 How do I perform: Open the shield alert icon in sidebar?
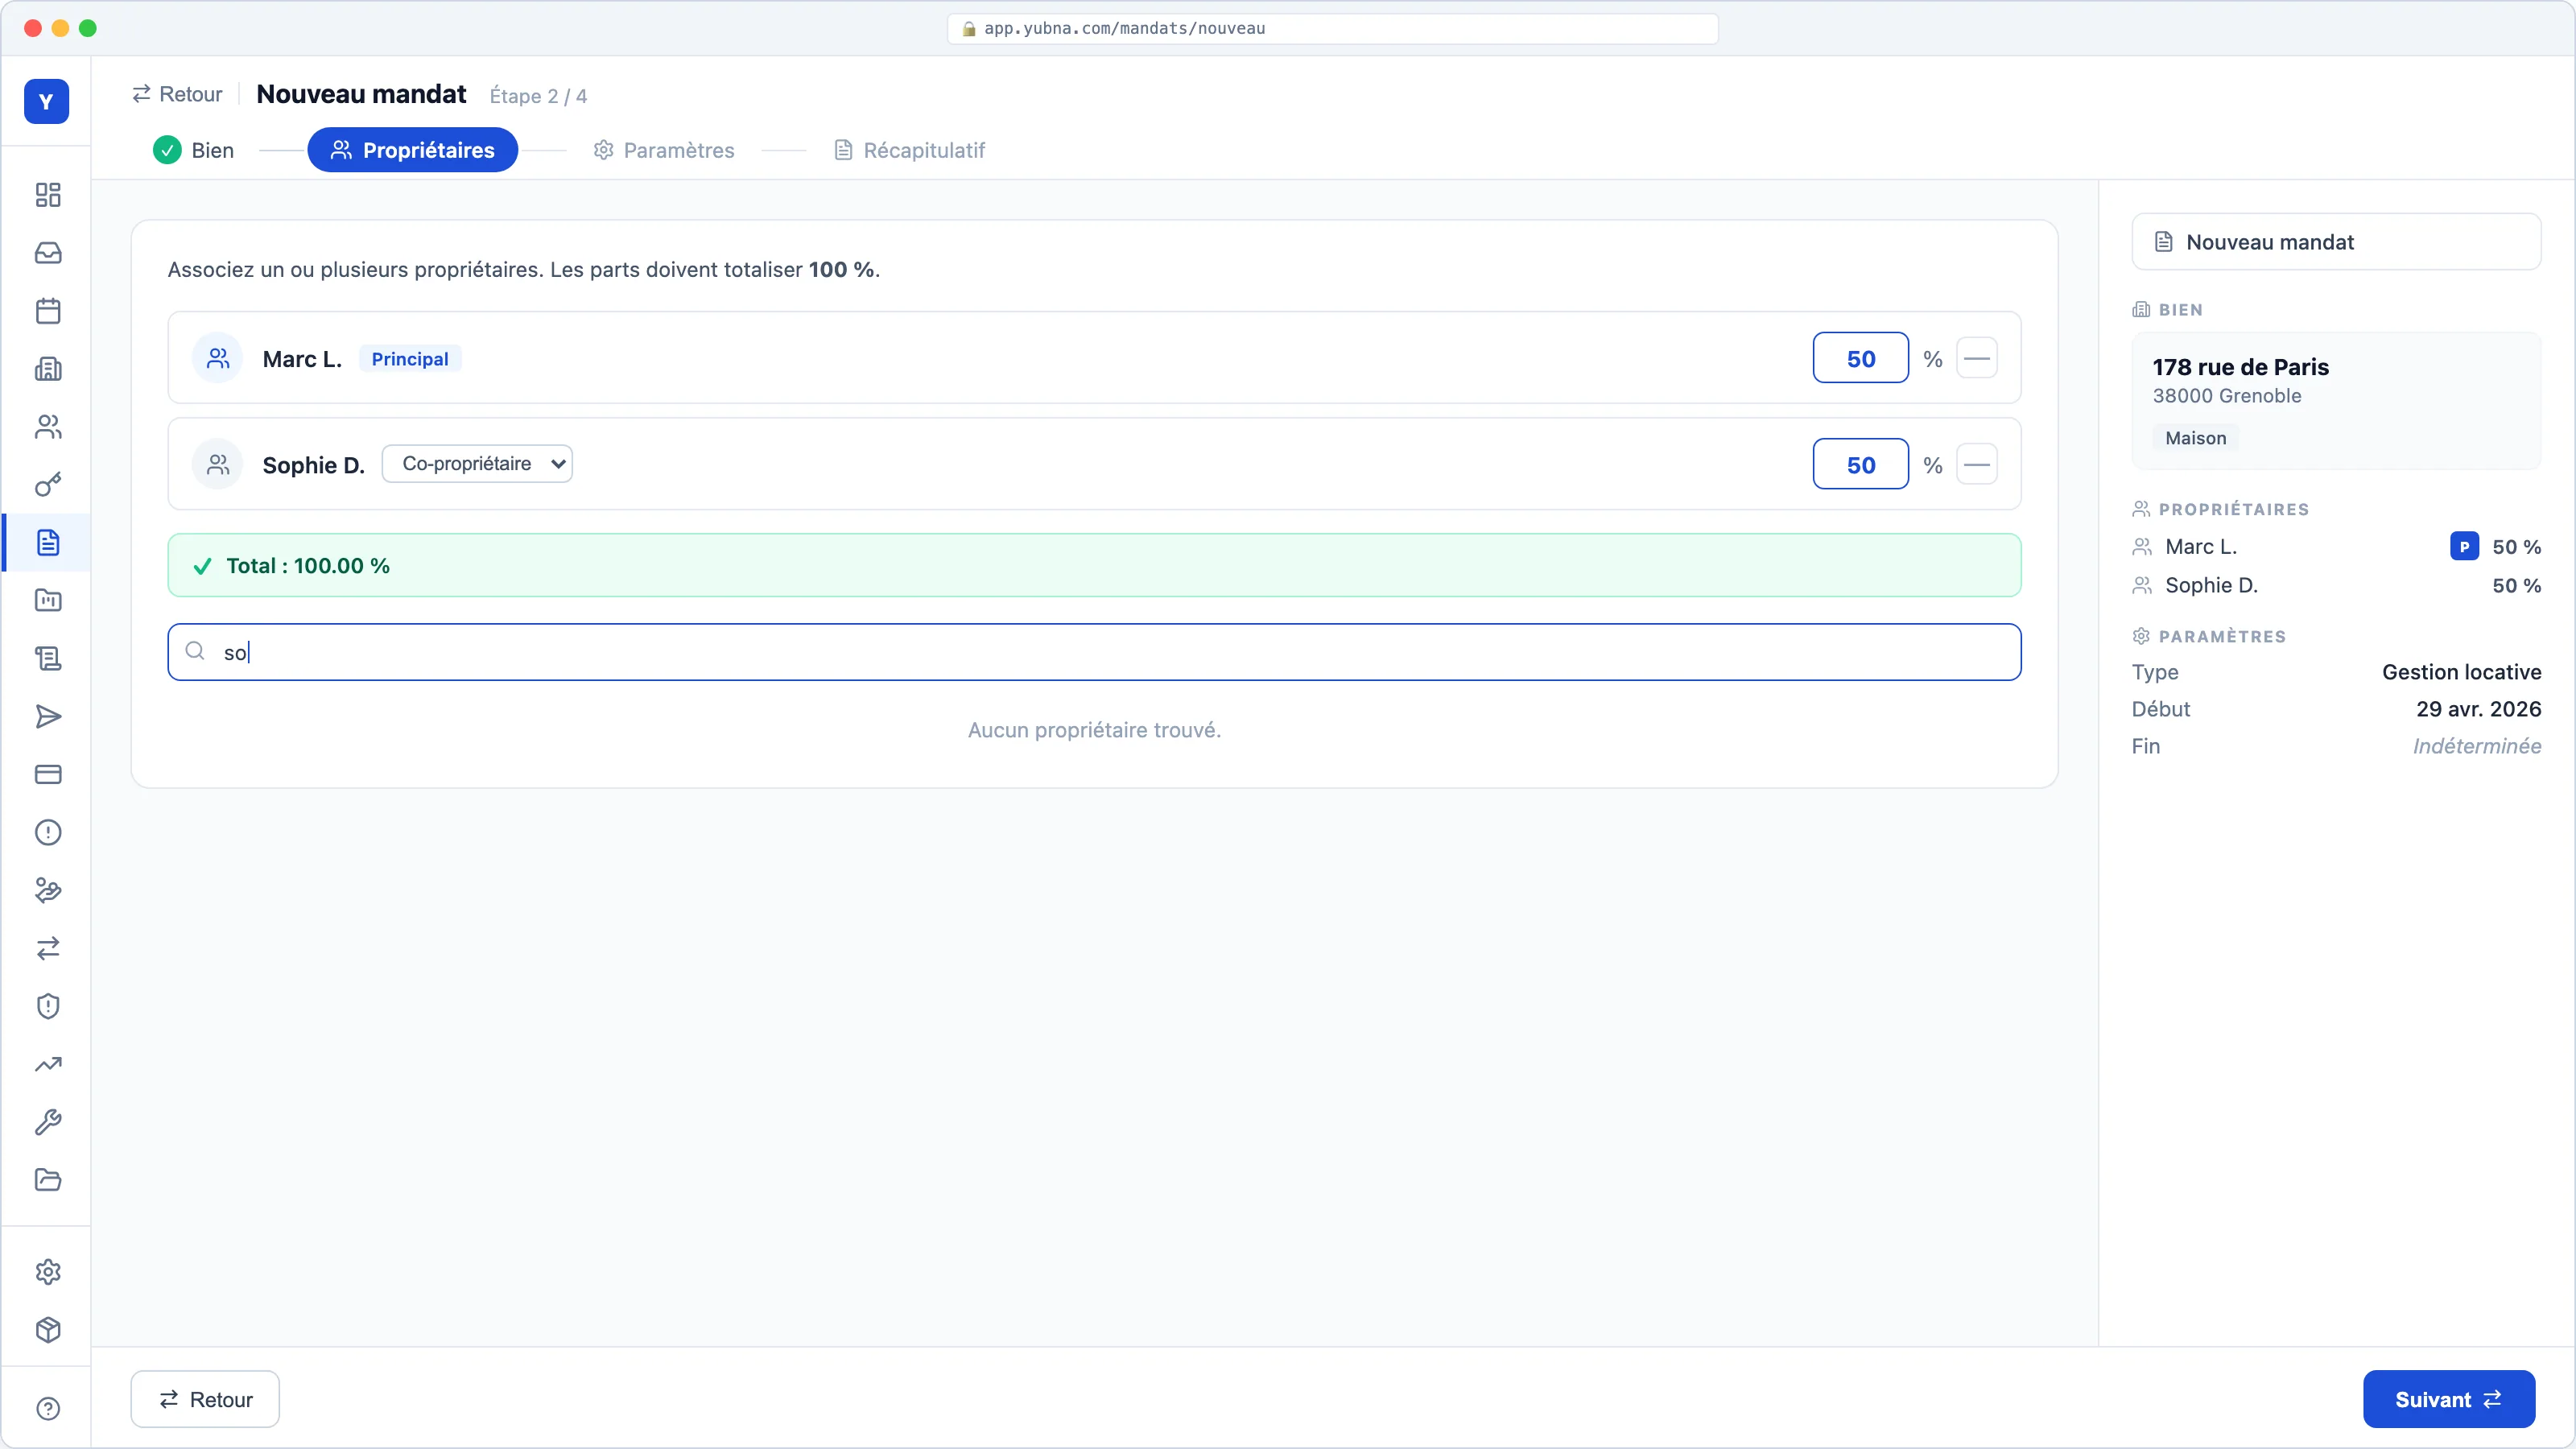(x=48, y=1006)
